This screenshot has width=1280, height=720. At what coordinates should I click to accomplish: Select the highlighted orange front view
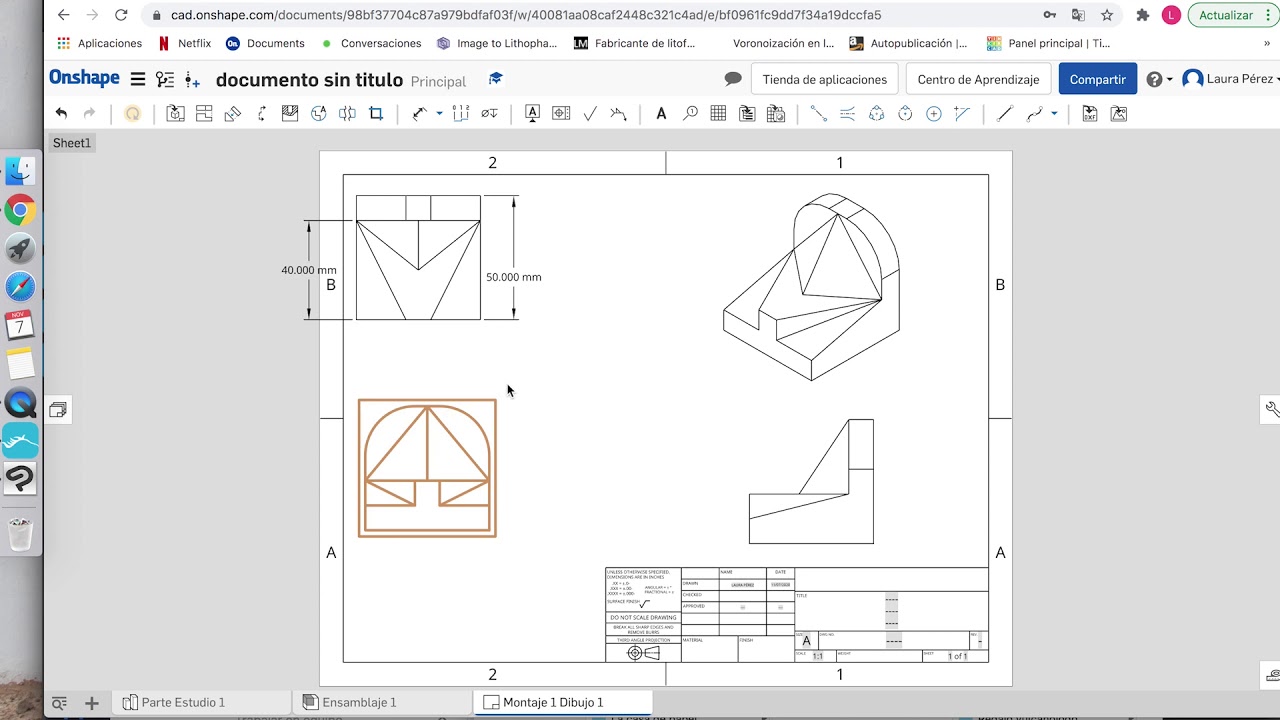coord(427,468)
